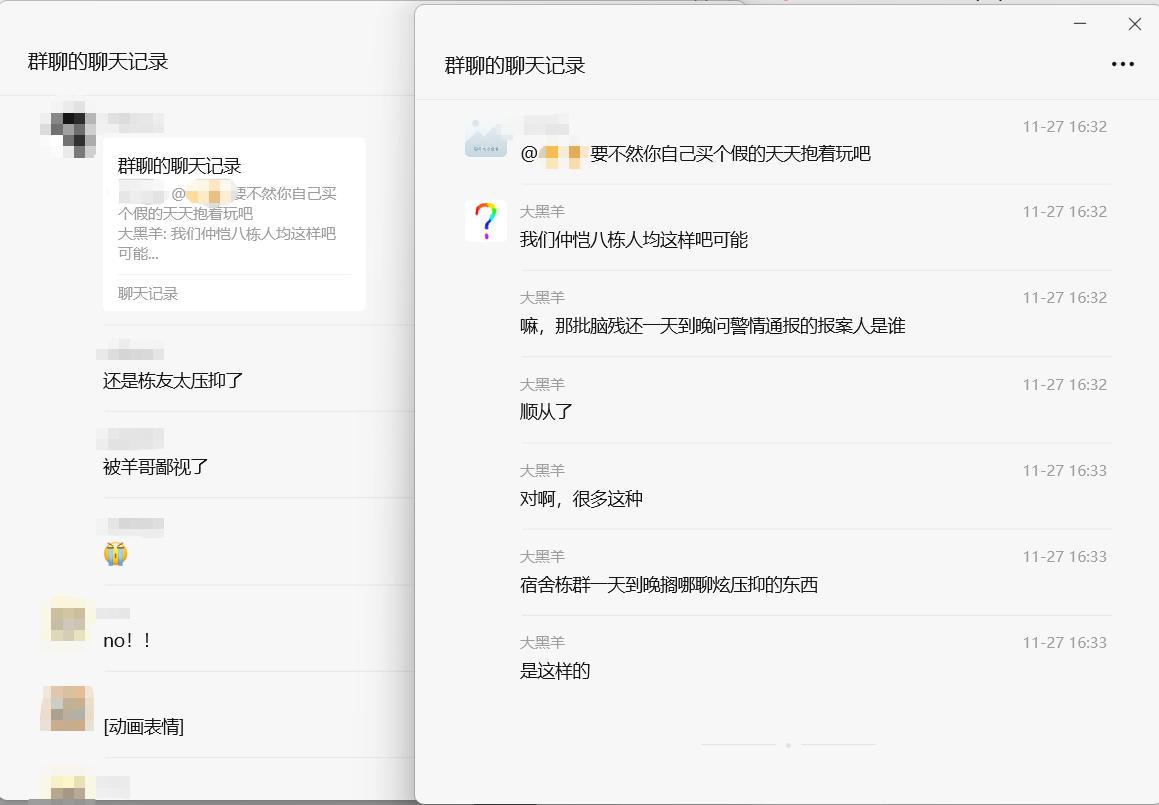Select the message 我们仲恺八栋人均这样吧可能
This screenshot has height=805, width=1159.
pyautogui.click(x=634, y=240)
